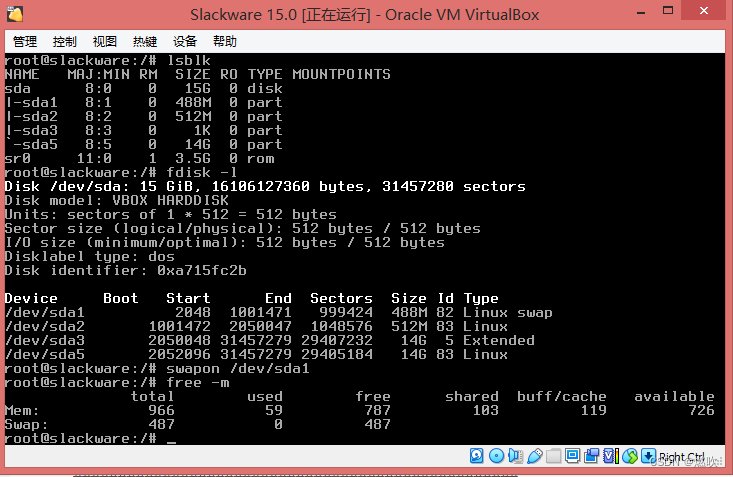Image resolution: width=733 pixels, height=477 pixels.
Task: Click the network adapters status icon
Action: pyautogui.click(x=591, y=456)
